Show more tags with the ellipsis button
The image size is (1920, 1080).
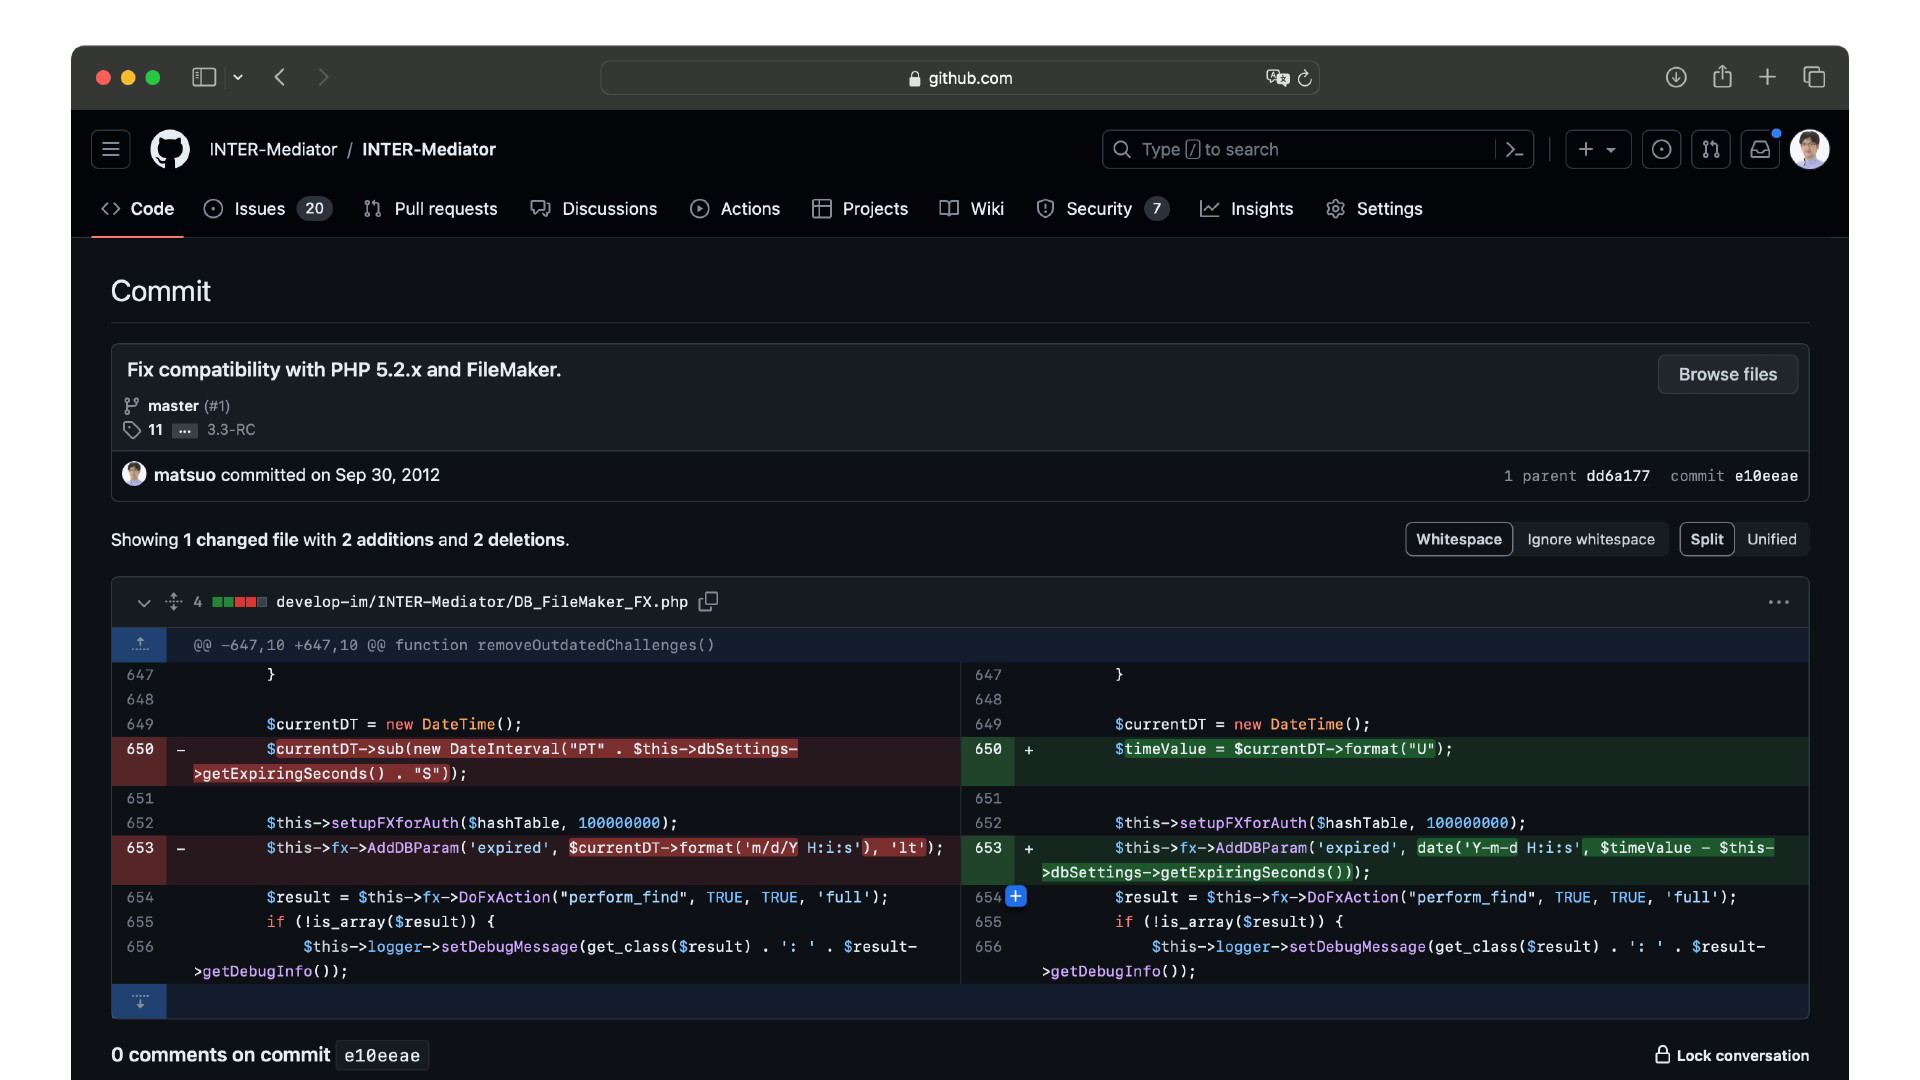185,430
